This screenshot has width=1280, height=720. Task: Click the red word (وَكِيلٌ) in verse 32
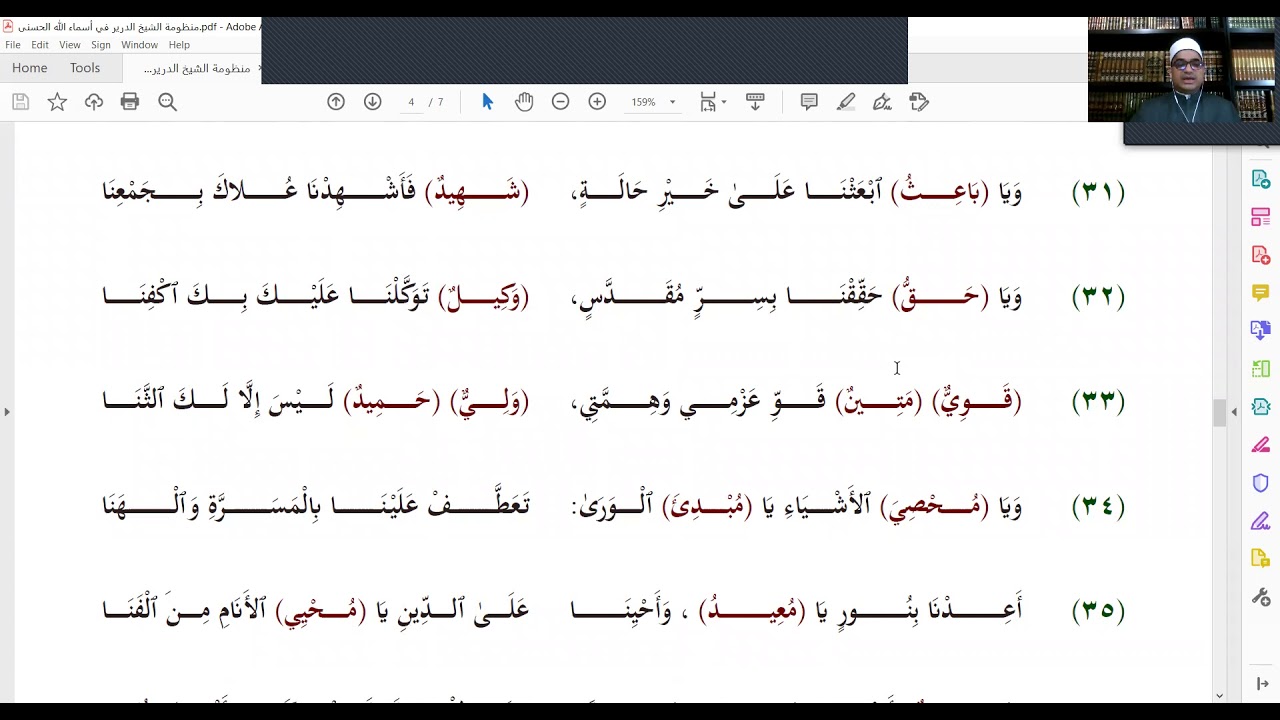click(484, 297)
